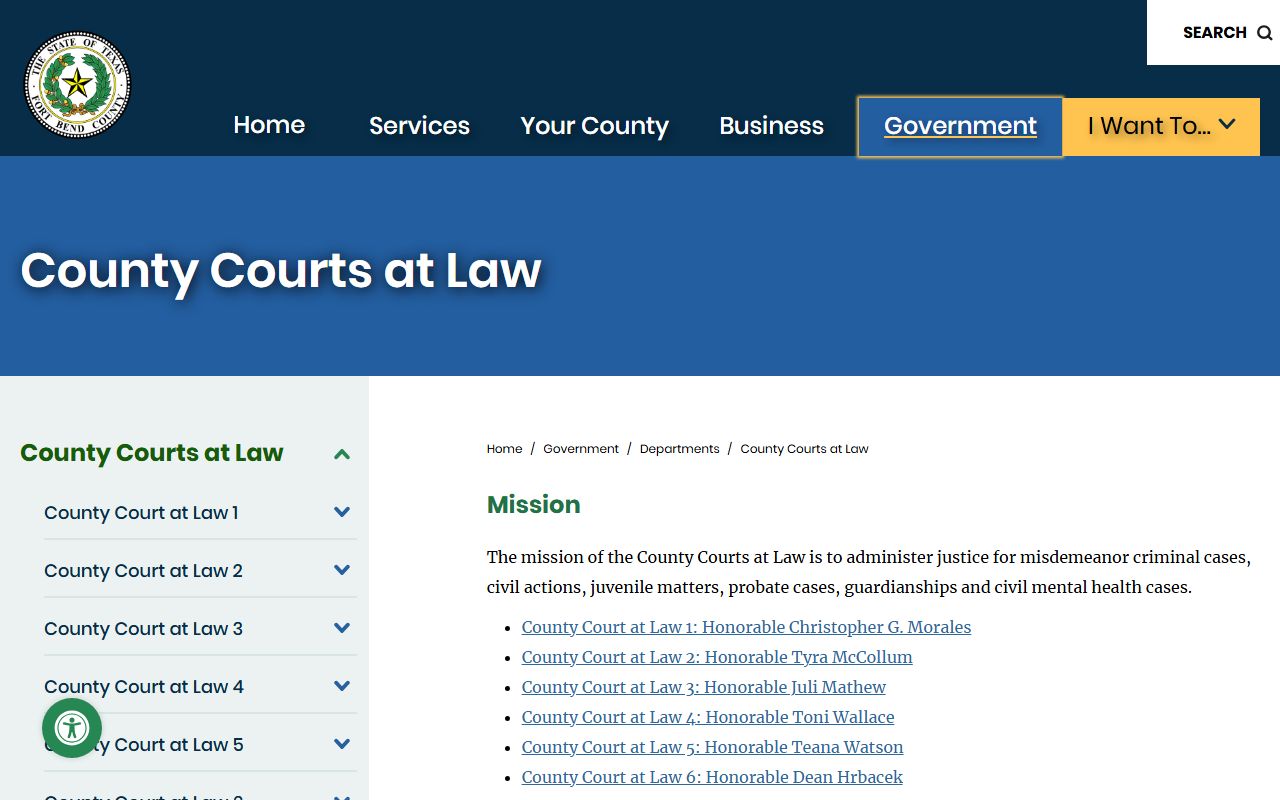Open County Court at Law 1 Morales link
This screenshot has height=800, width=1280.
pyautogui.click(x=746, y=627)
